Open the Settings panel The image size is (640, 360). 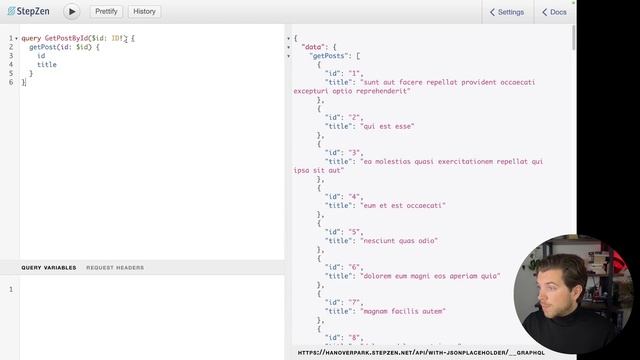(507, 12)
